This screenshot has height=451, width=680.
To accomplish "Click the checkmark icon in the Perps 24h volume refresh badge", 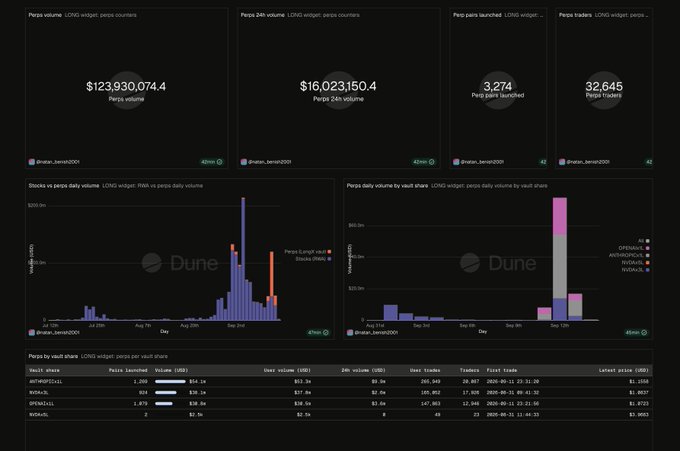I will (432, 162).
